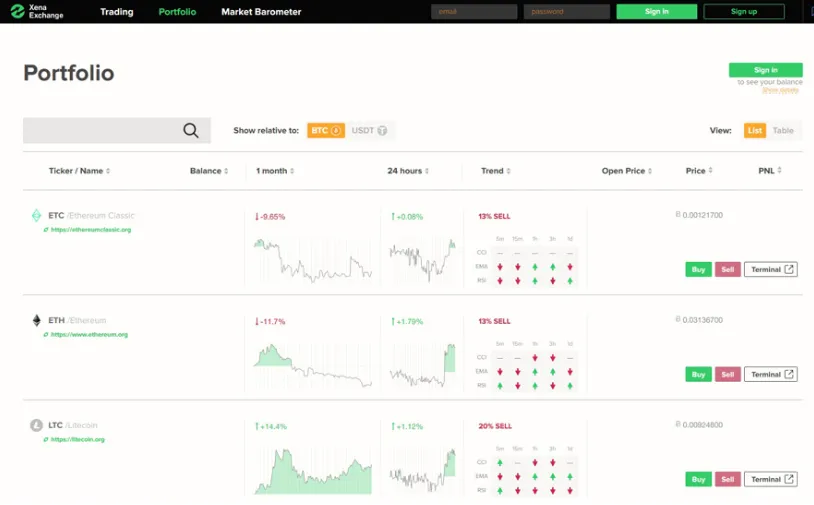The height and width of the screenshot is (505, 814).
Task: Click link icon beside www.ethereum.org
Action: coord(46,334)
